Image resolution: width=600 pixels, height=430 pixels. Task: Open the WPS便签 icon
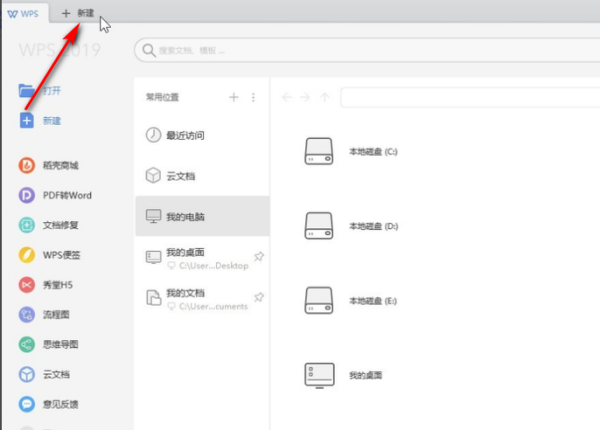coord(27,255)
